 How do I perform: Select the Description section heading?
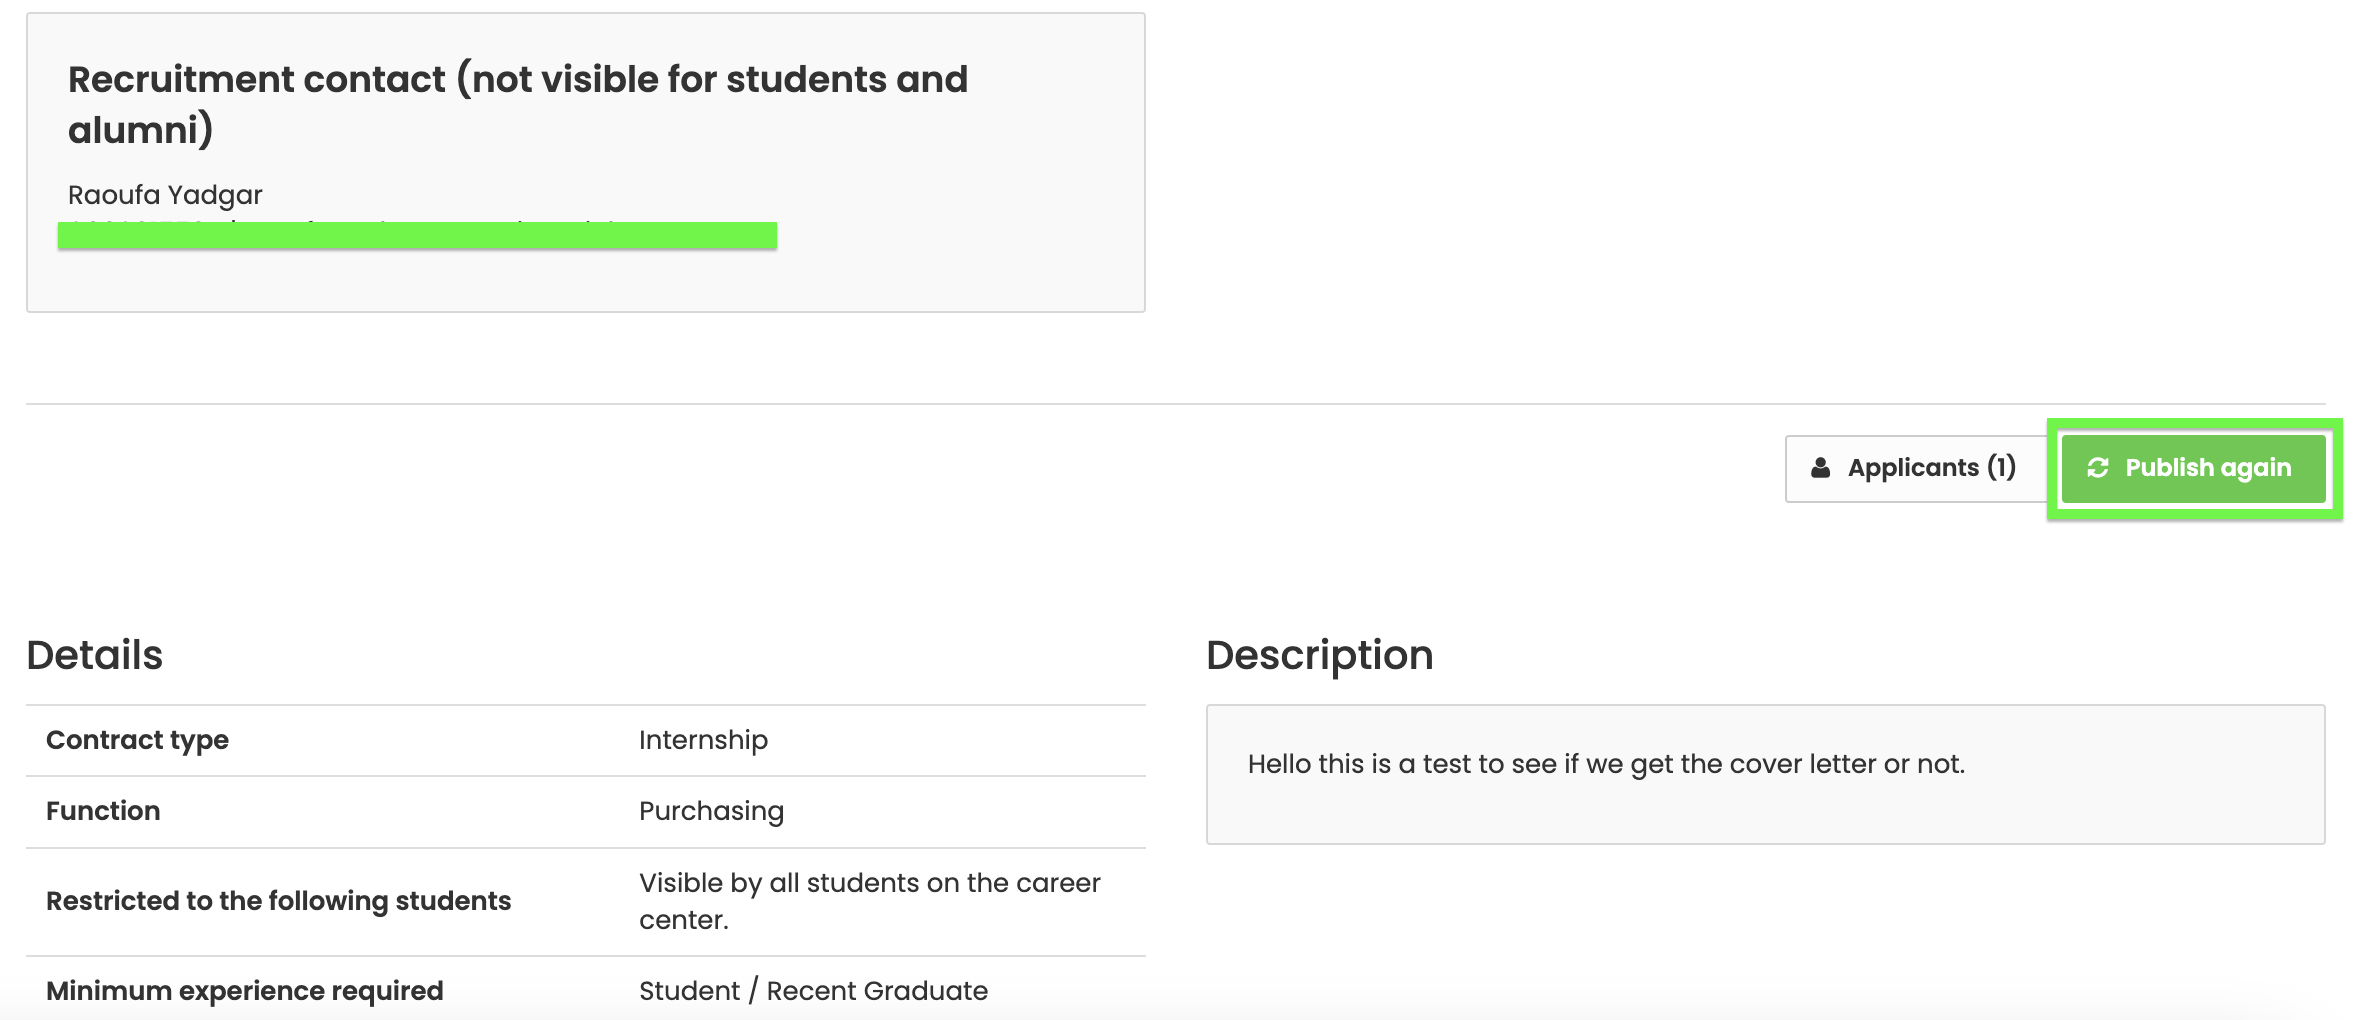pos(1320,655)
